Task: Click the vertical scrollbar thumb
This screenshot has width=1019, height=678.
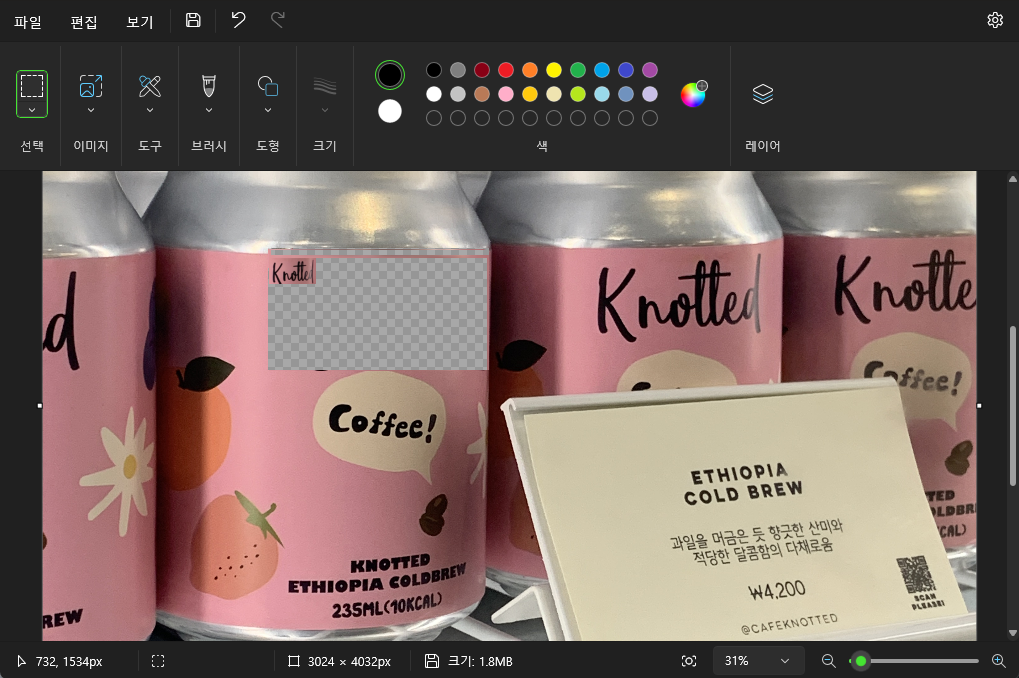Action: (x=1013, y=405)
